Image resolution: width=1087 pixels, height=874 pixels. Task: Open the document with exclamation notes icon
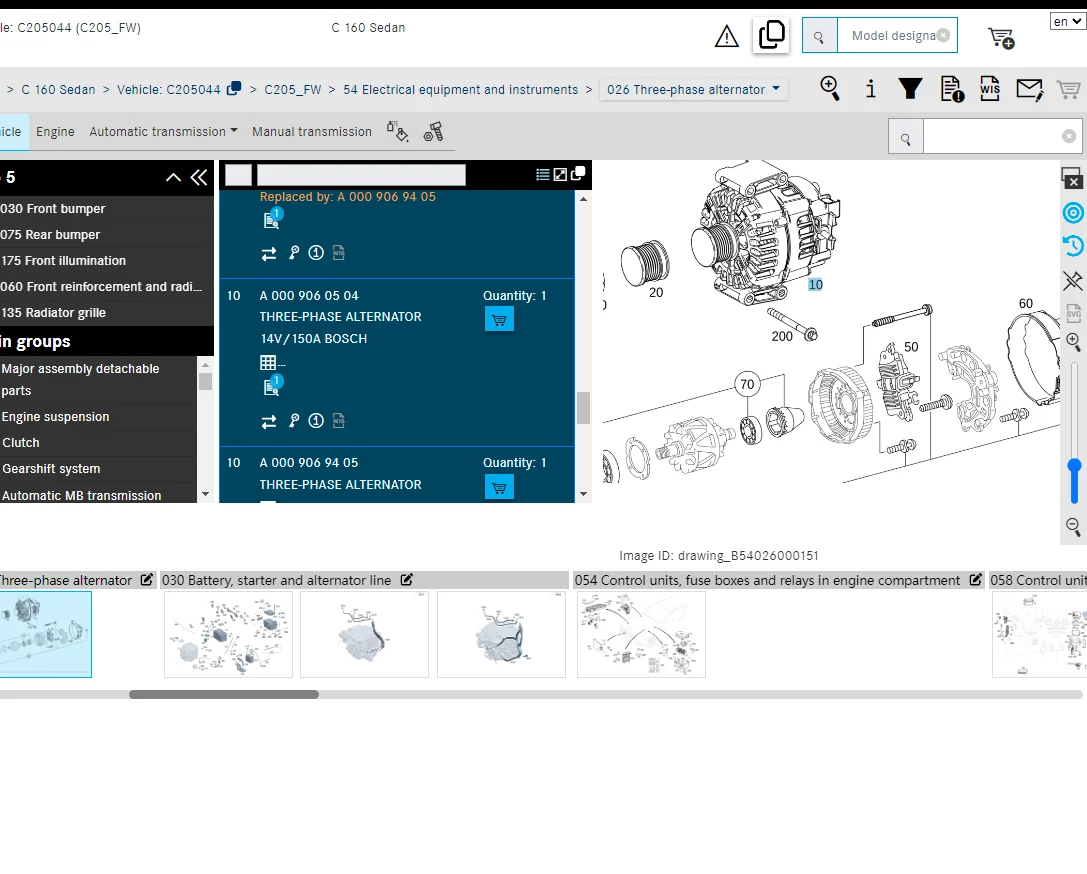[952, 89]
